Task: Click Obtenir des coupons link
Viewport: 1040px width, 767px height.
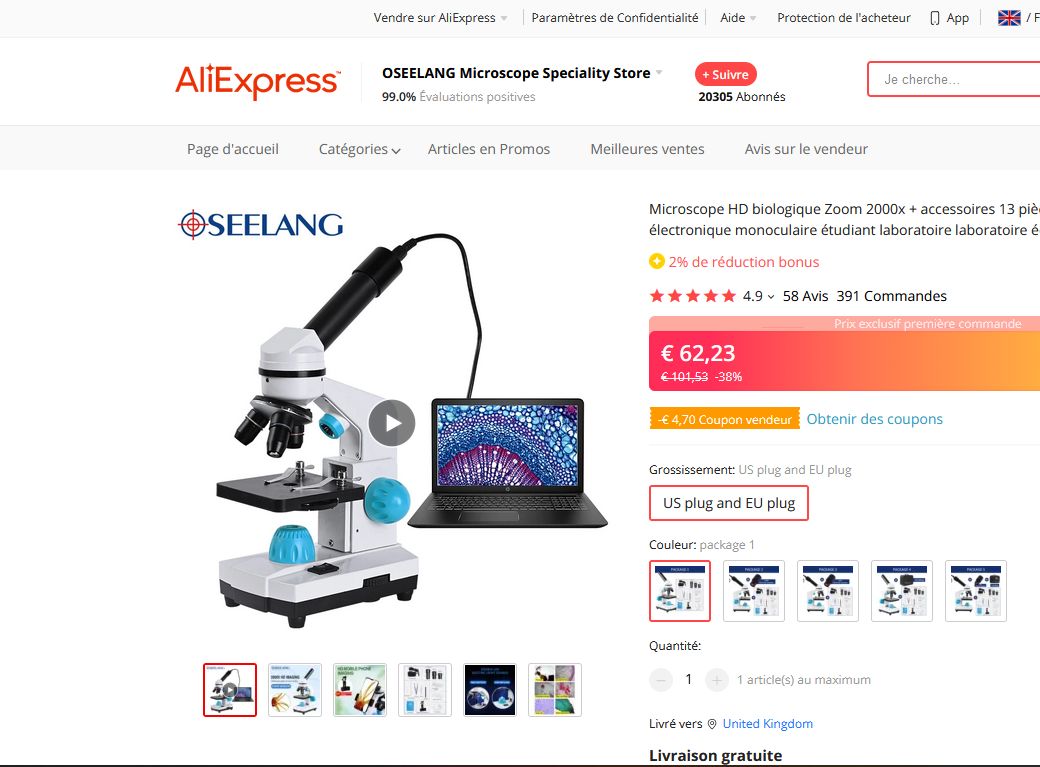Action: point(874,419)
